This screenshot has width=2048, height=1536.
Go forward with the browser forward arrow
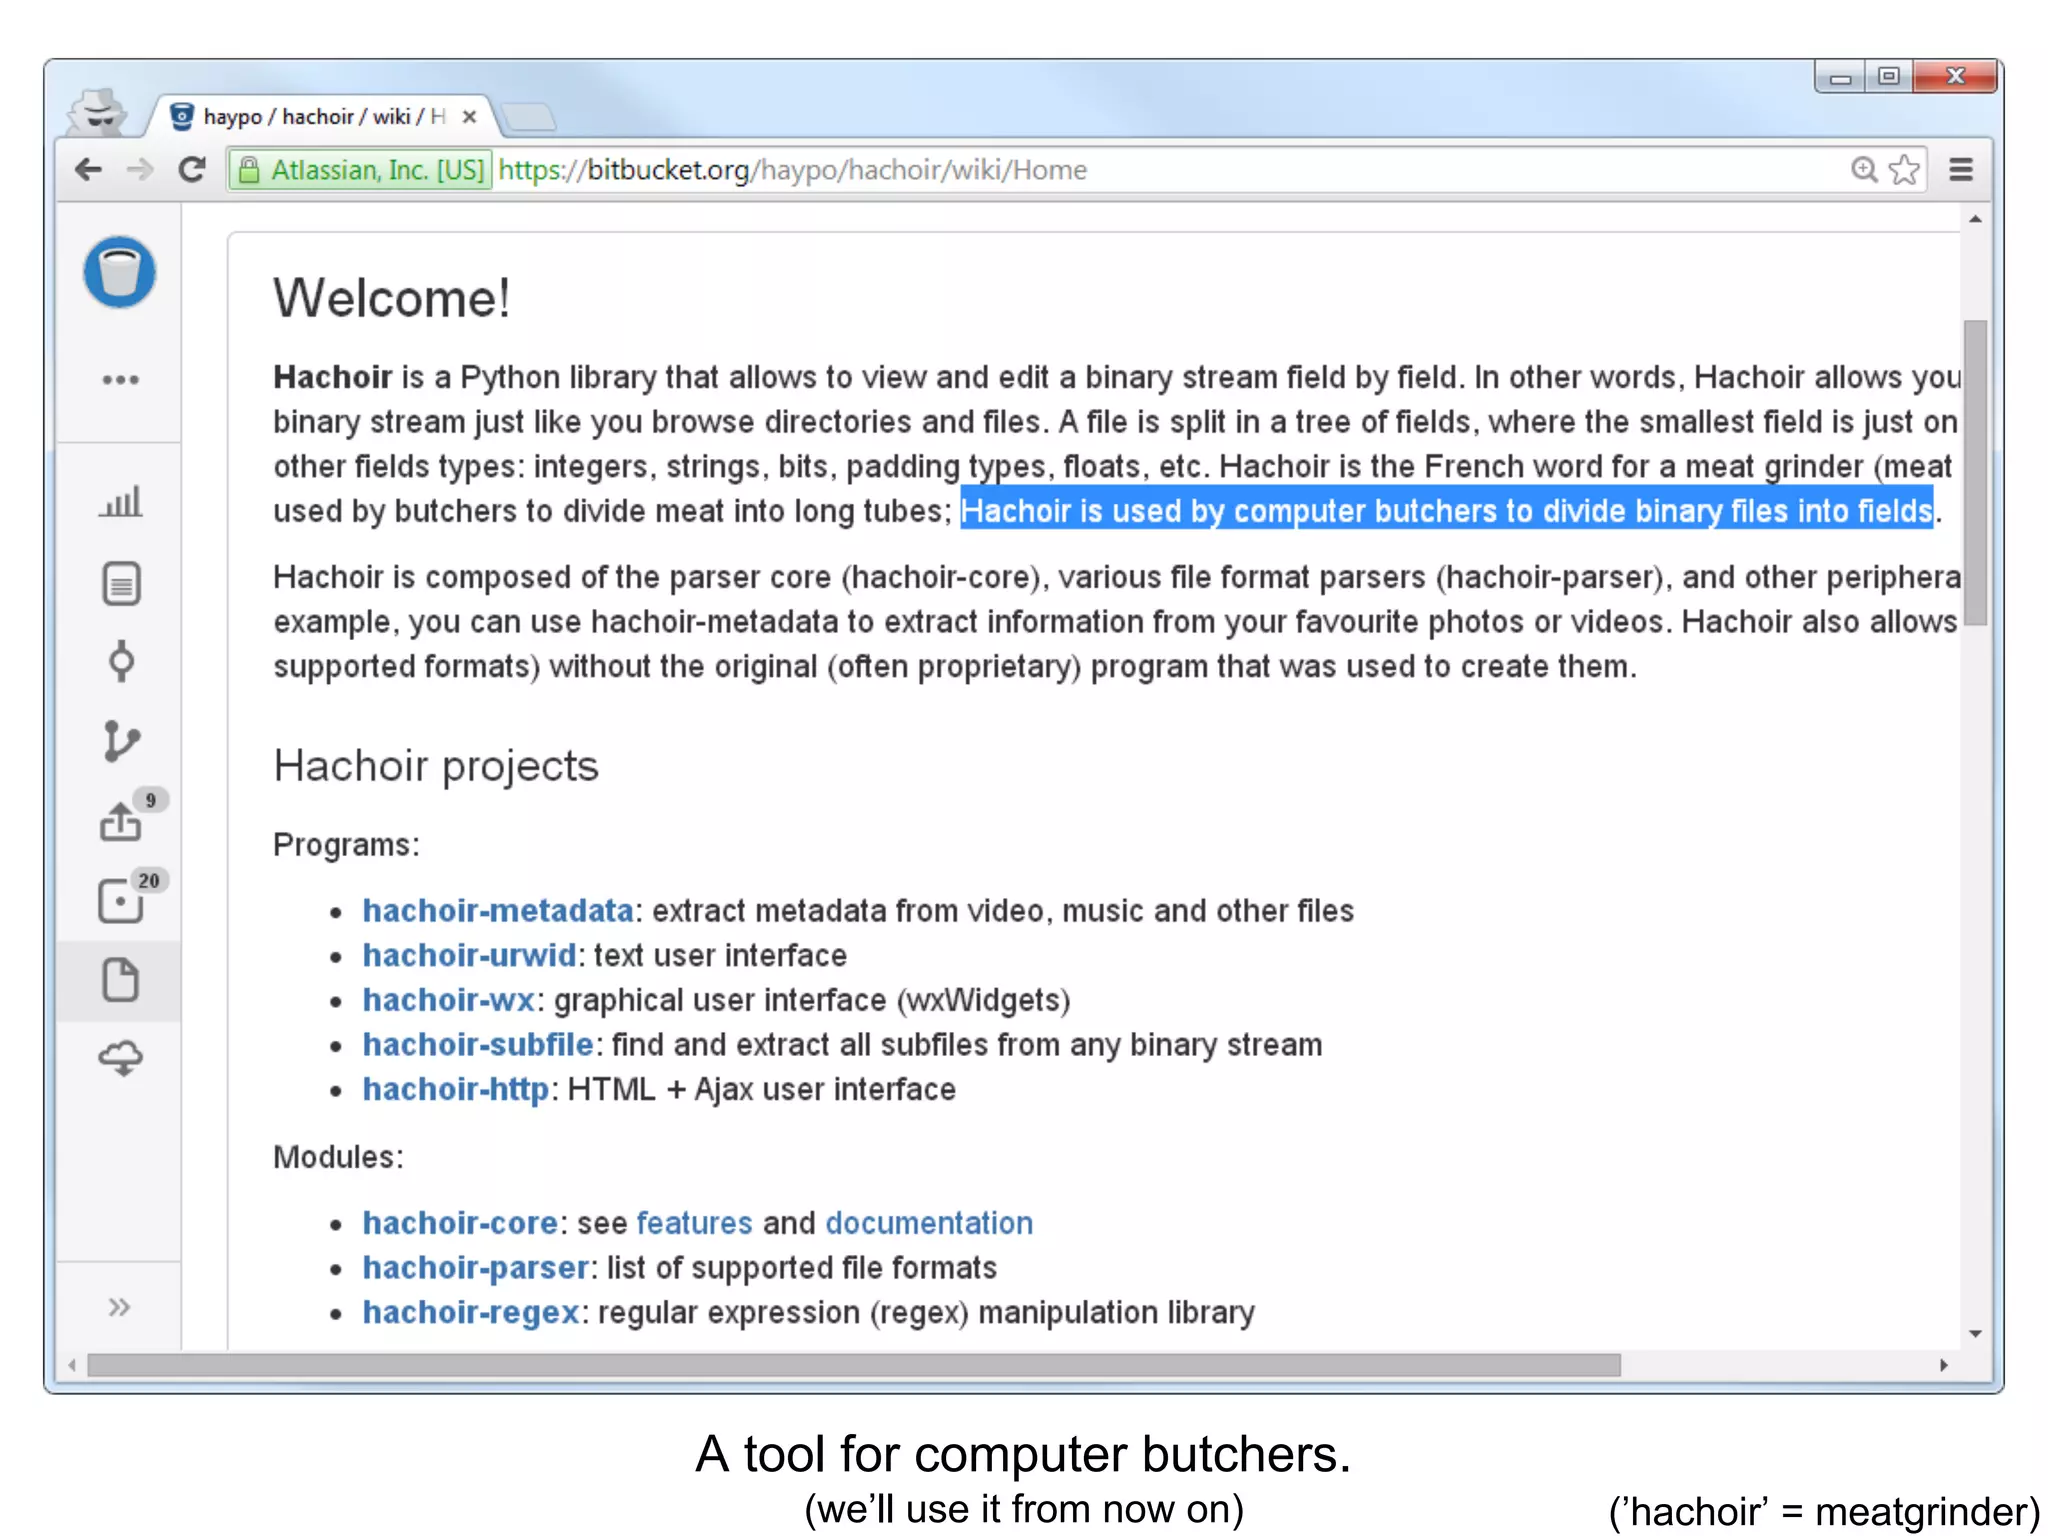140,170
